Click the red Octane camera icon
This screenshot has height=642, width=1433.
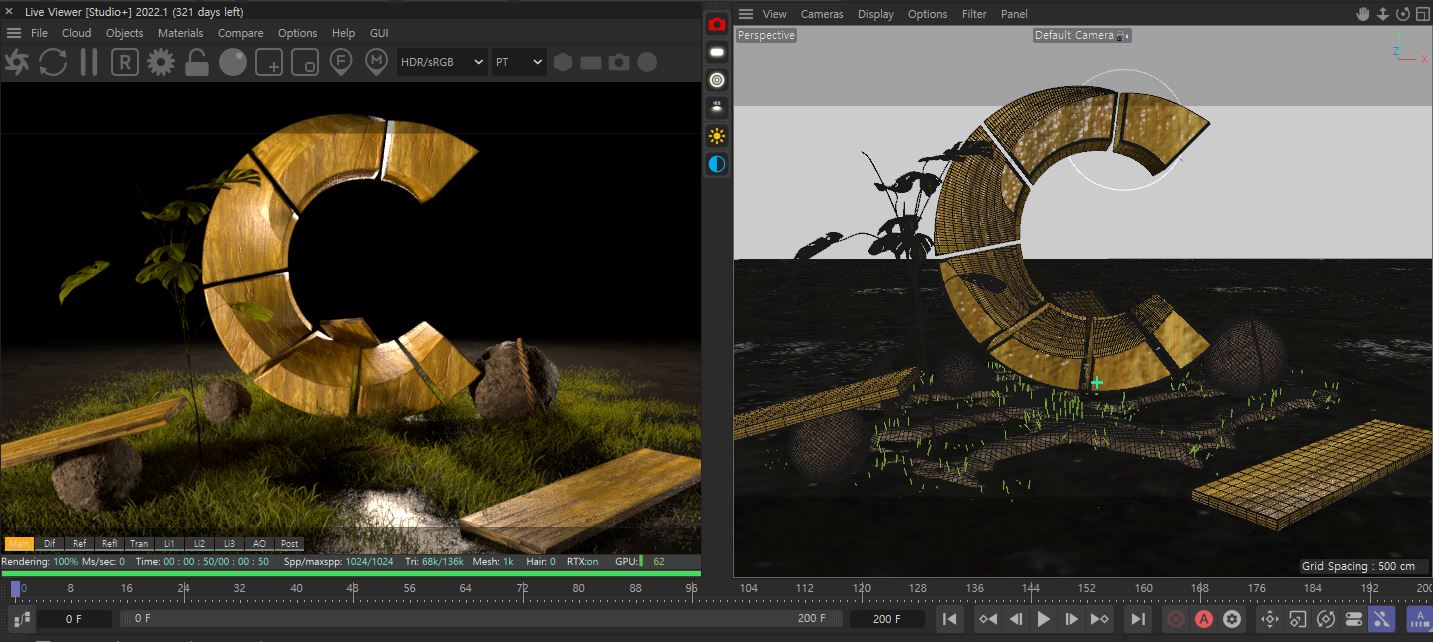pyautogui.click(x=717, y=24)
